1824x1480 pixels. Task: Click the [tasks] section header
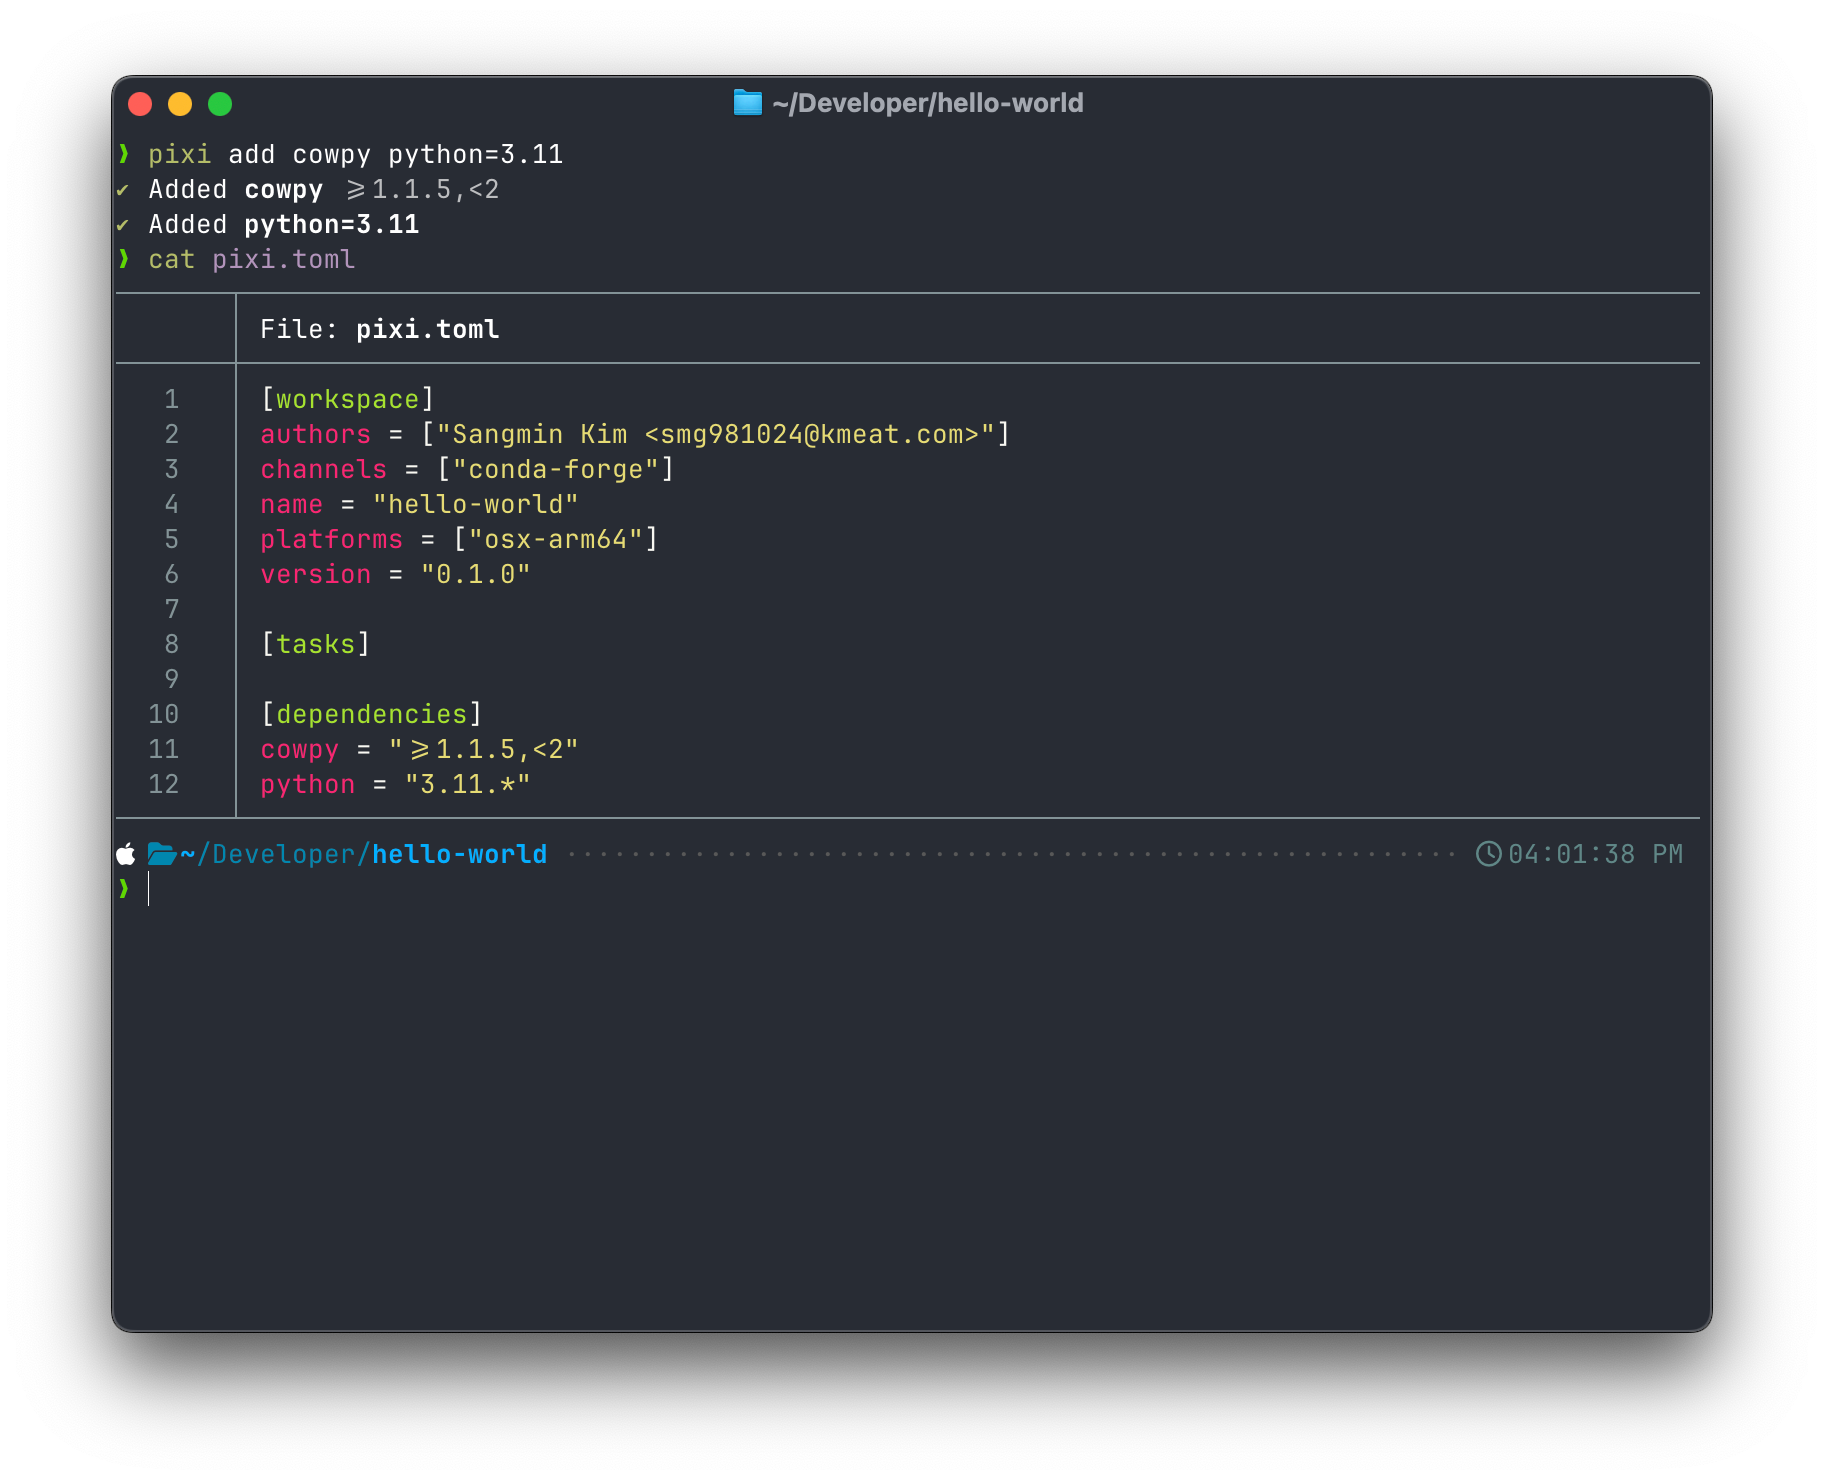tap(316, 645)
